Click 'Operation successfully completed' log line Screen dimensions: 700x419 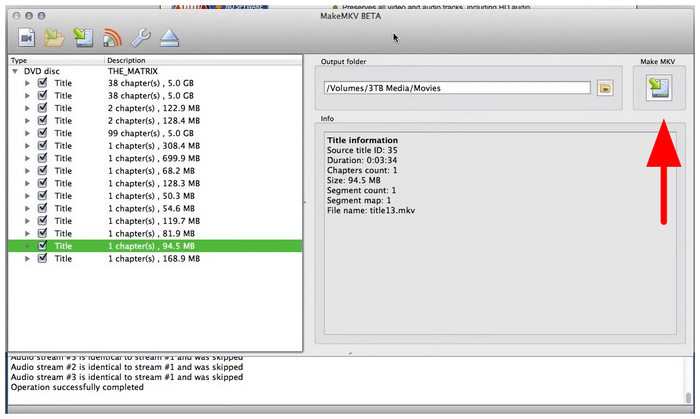click(x=77, y=387)
